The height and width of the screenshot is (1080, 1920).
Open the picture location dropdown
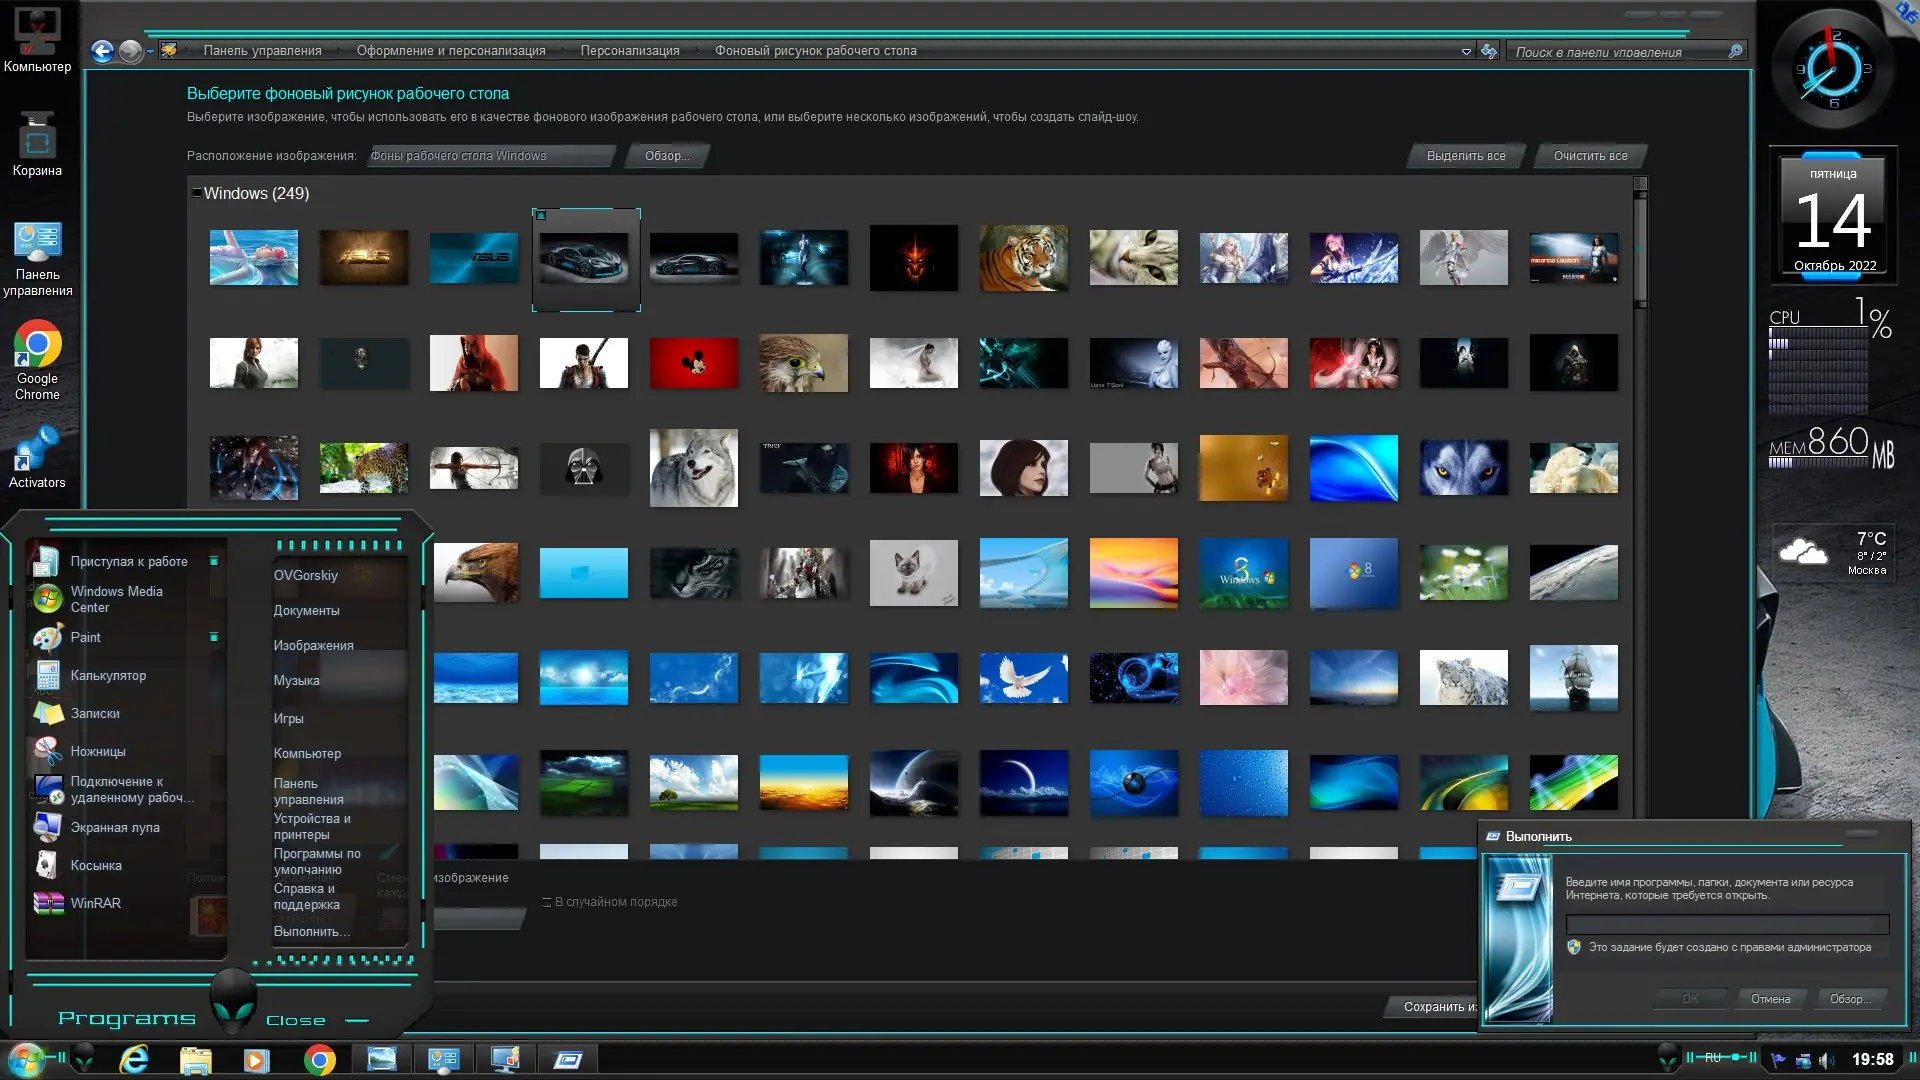490,156
